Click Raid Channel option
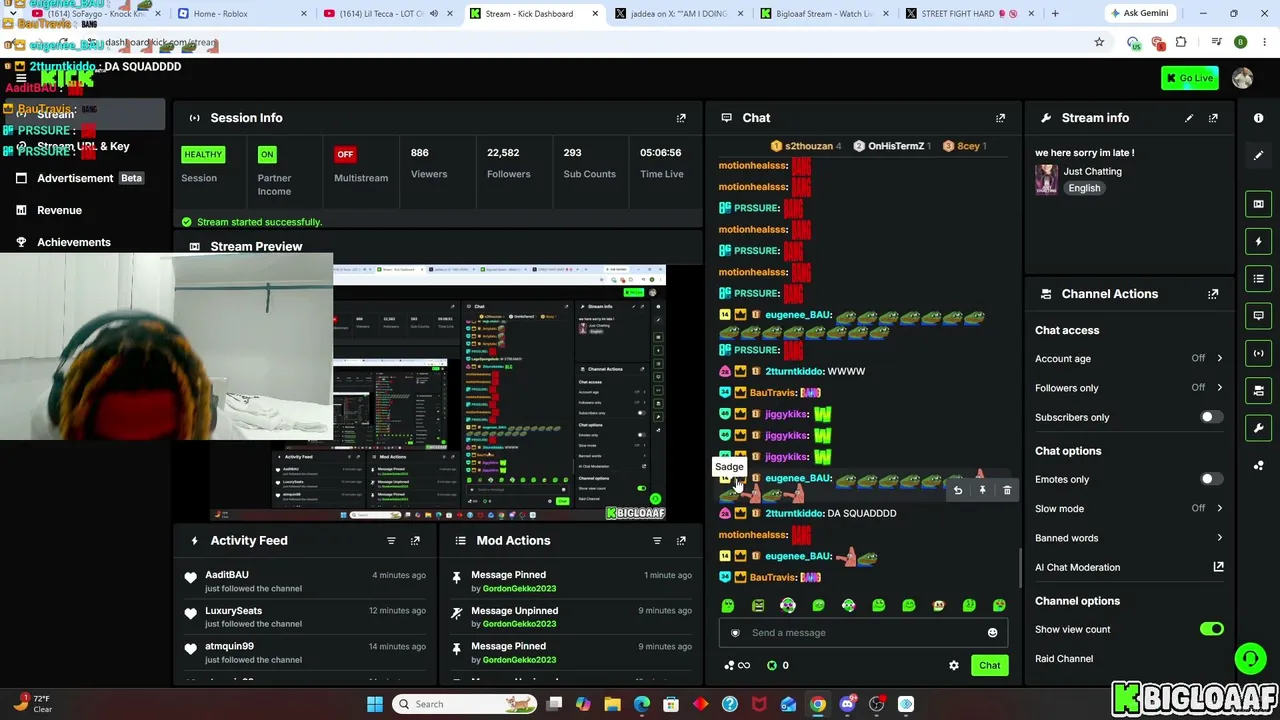 click(1064, 659)
